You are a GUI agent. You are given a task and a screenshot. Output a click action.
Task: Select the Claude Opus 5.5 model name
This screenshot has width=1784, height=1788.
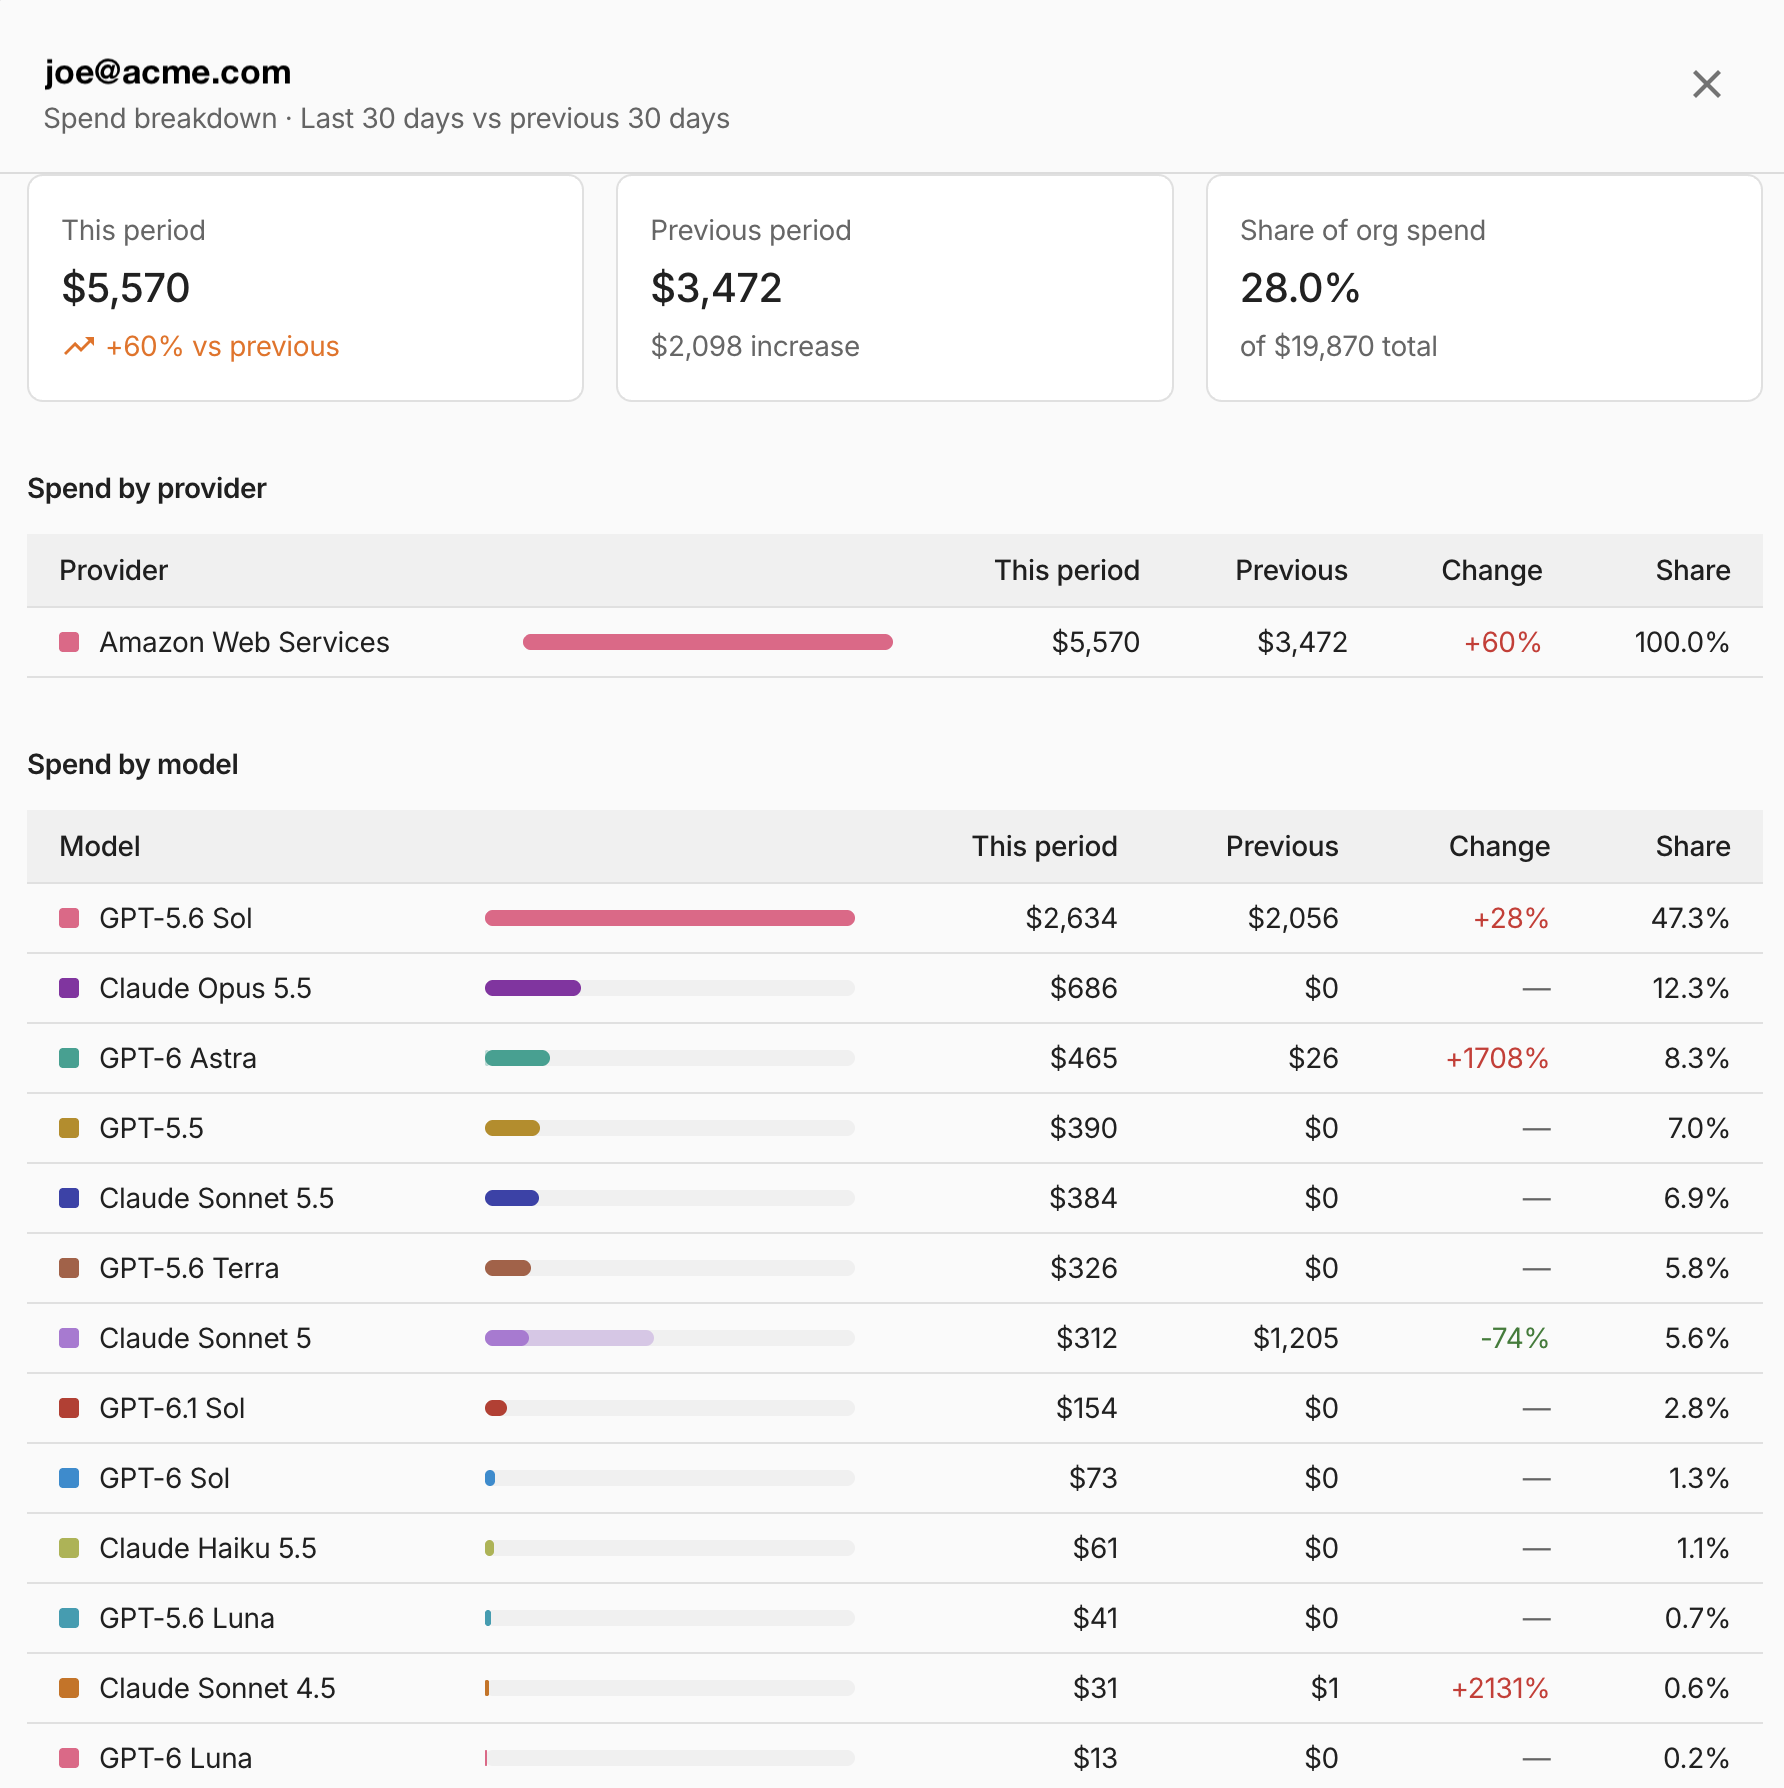pyautogui.click(x=205, y=988)
